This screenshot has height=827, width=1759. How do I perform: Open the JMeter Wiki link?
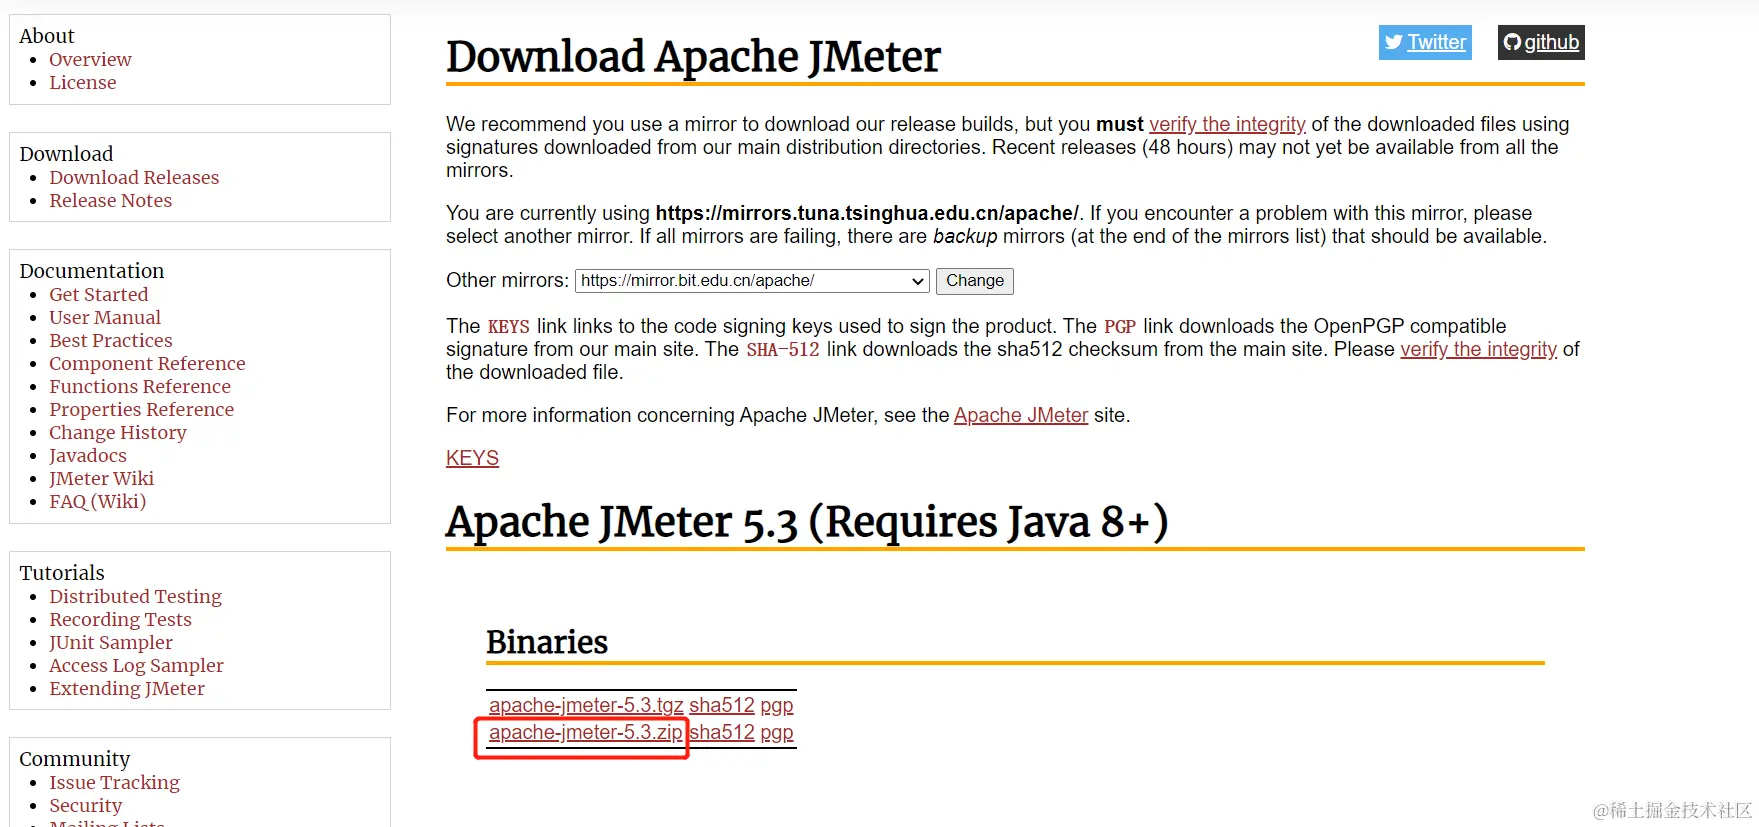(102, 478)
